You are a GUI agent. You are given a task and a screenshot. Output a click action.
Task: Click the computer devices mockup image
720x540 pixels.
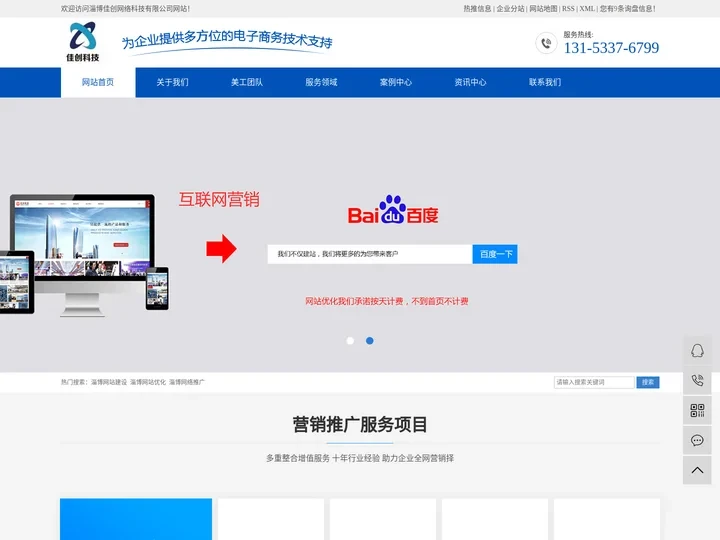[84, 255]
